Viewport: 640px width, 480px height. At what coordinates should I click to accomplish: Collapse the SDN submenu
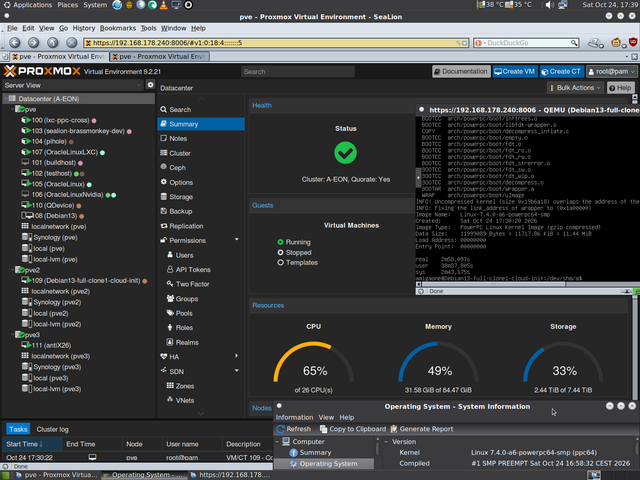pos(237,371)
